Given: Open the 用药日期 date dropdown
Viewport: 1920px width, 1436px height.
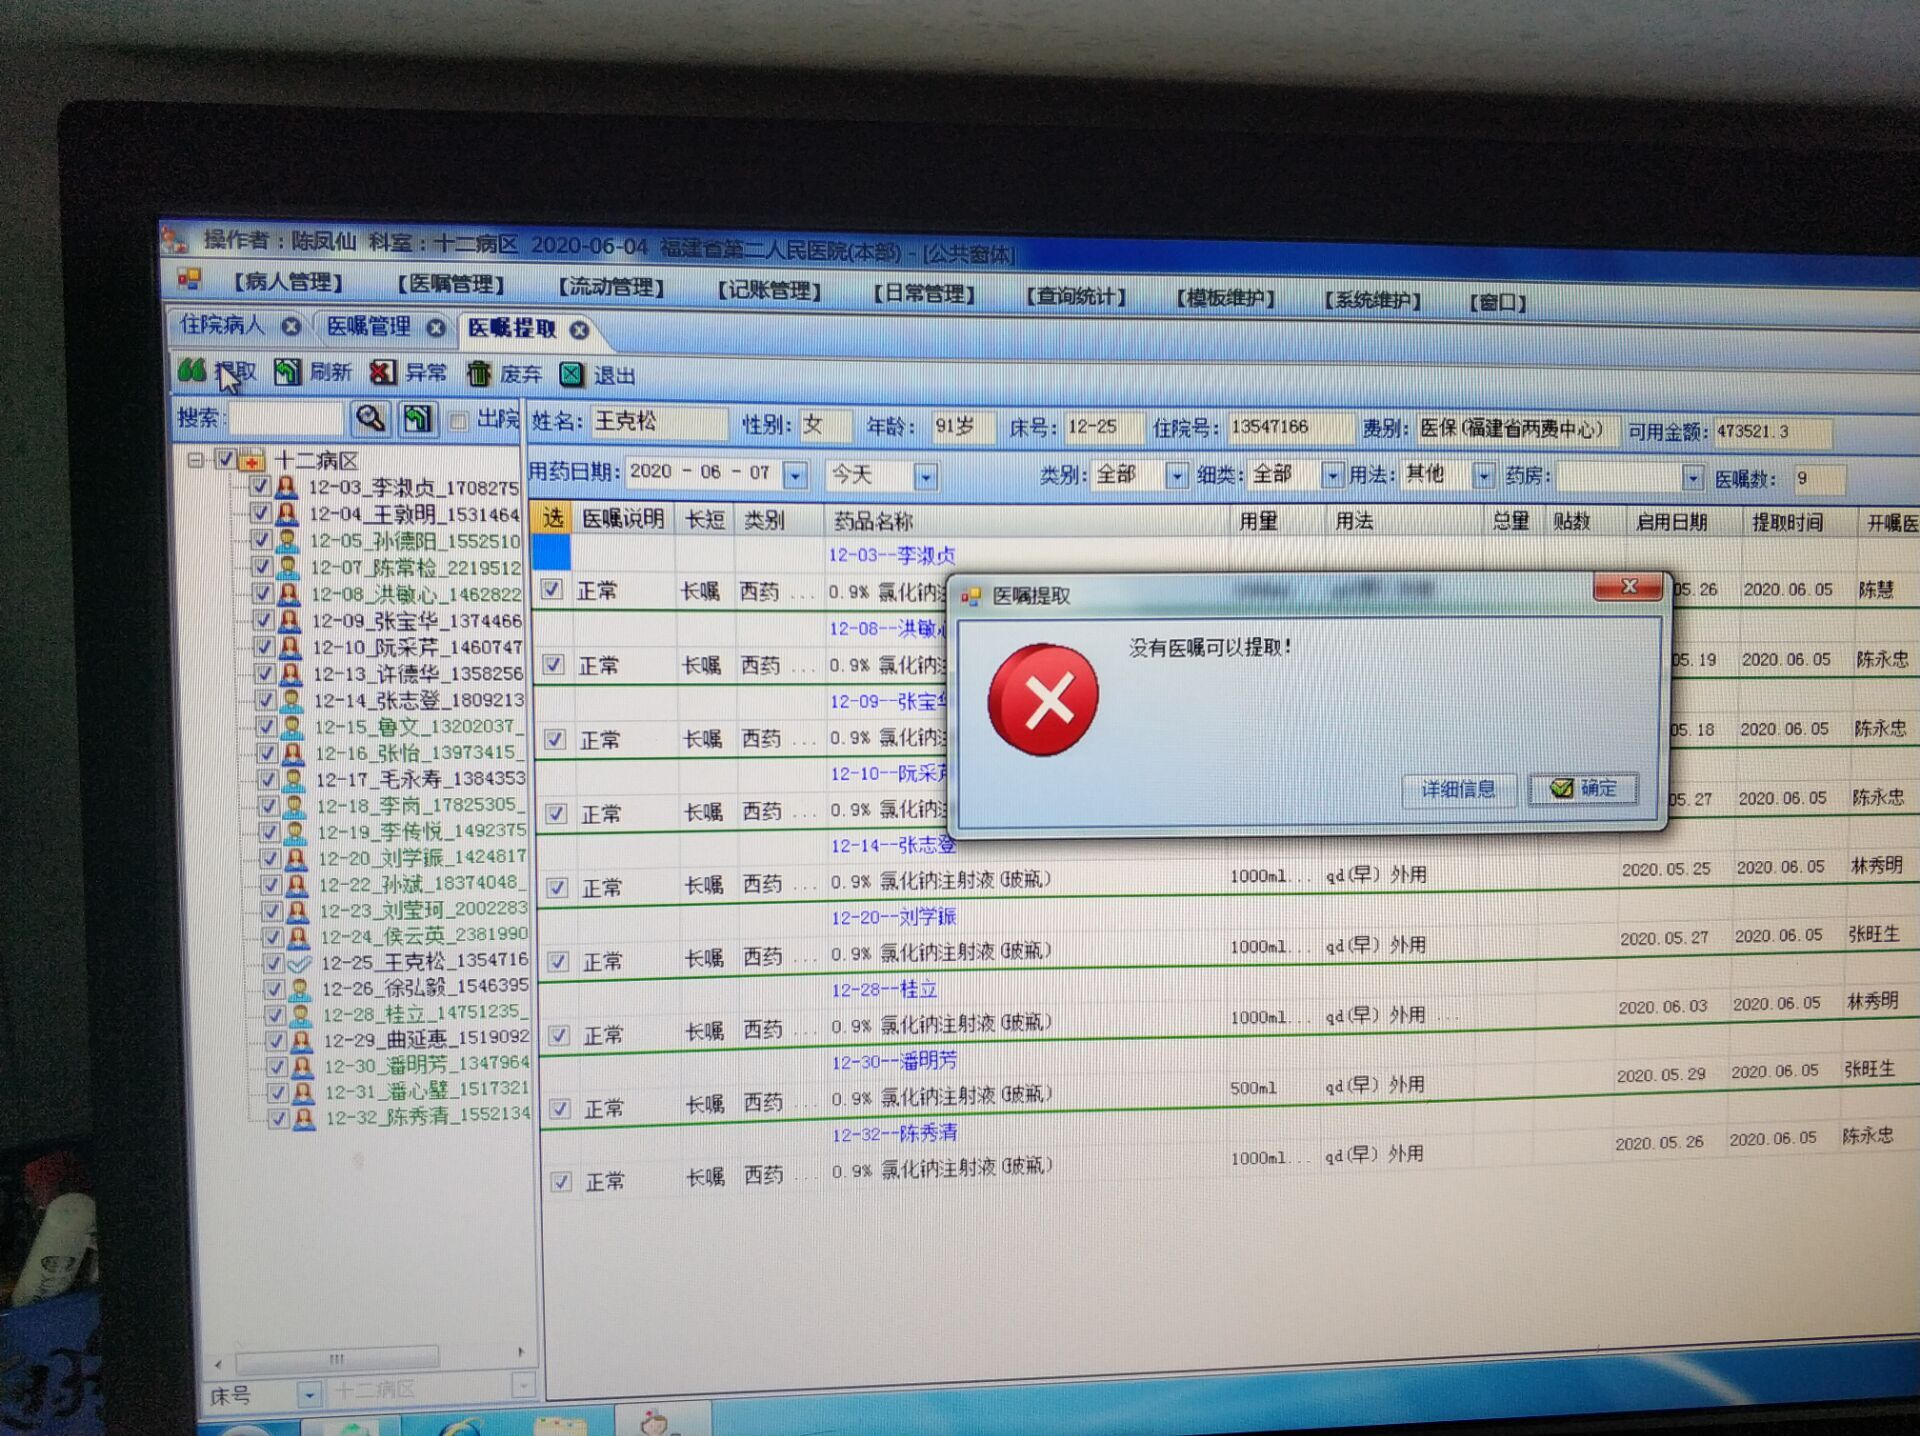Looking at the screenshot, I should (795, 475).
